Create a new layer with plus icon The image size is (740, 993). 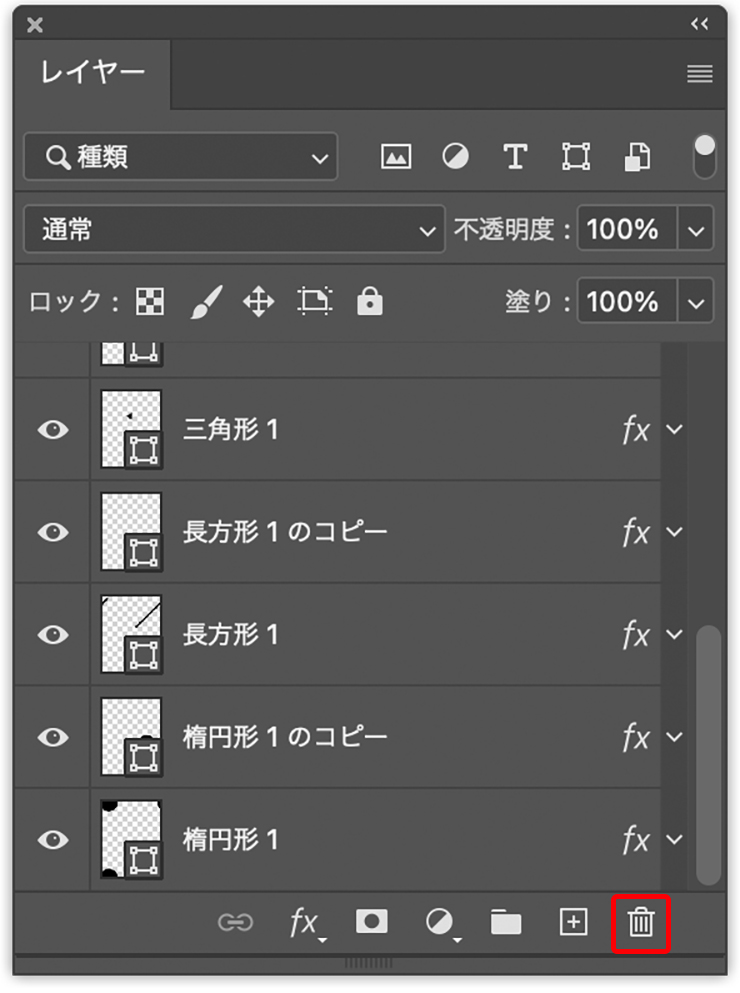pos(573,921)
